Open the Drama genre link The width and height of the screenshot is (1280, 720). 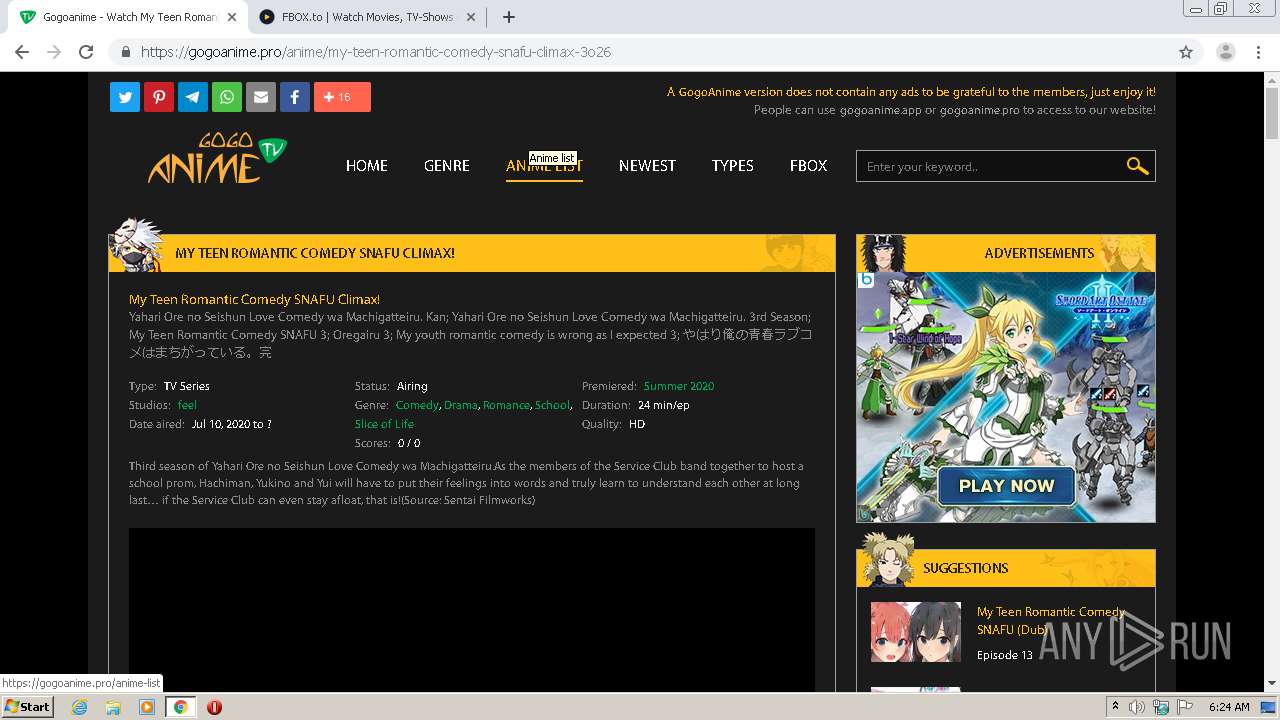[x=461, y=405]
